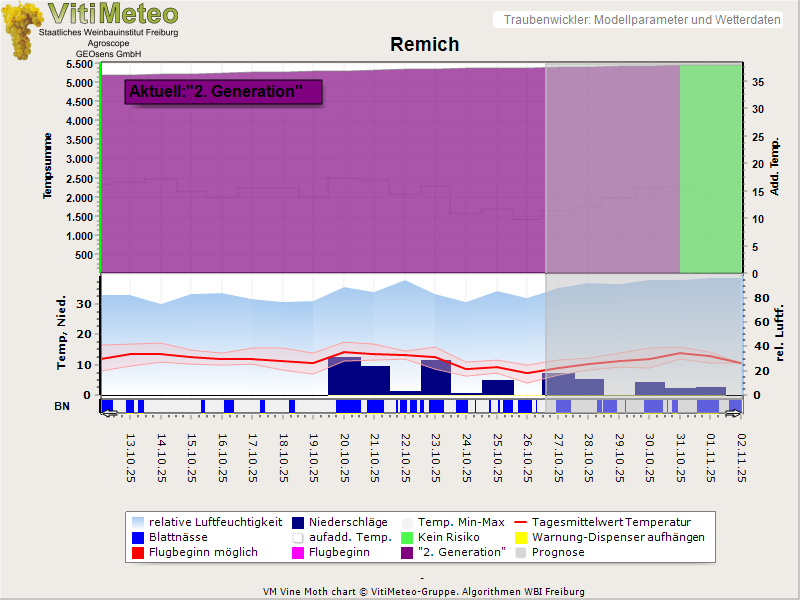This screenshot has height=600, width=800.
Task: Click the VitiMeteo grape logo
Action: click(20, 30)
